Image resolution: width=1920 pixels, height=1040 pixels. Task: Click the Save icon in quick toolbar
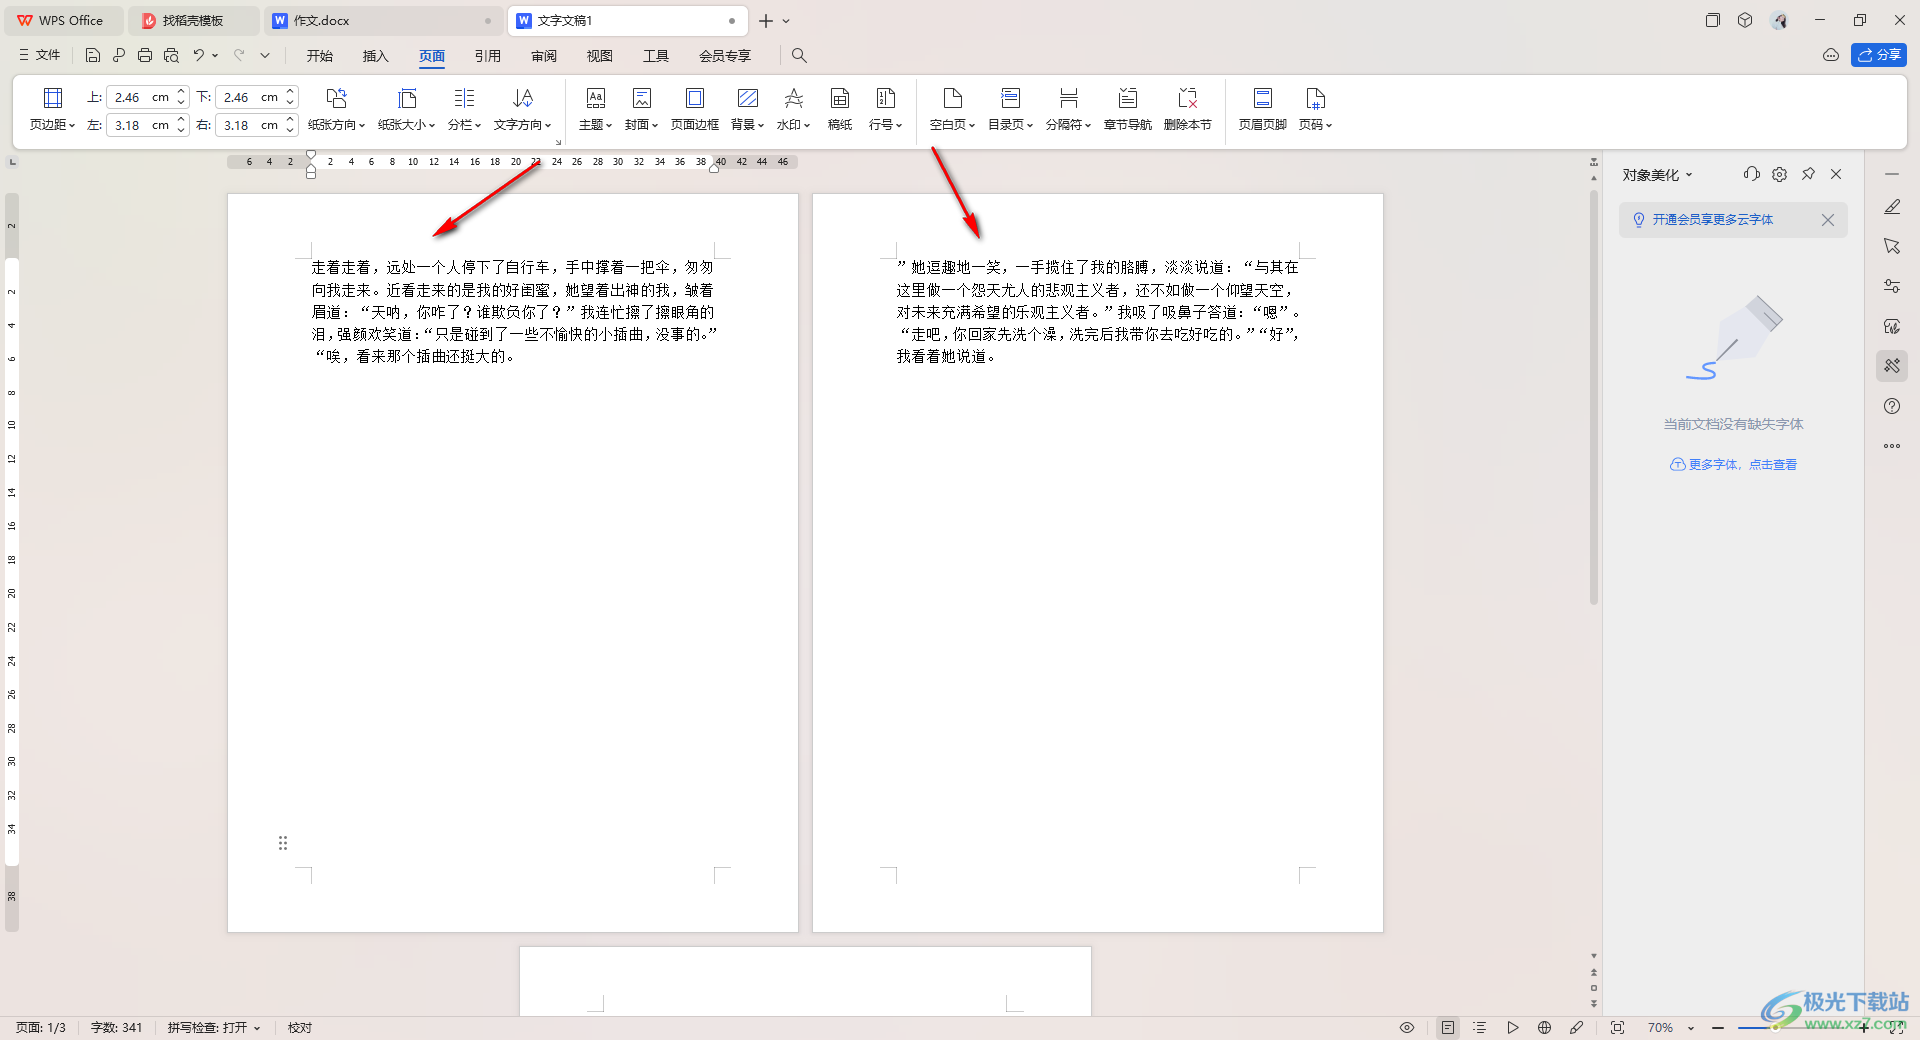coord(93,55)
